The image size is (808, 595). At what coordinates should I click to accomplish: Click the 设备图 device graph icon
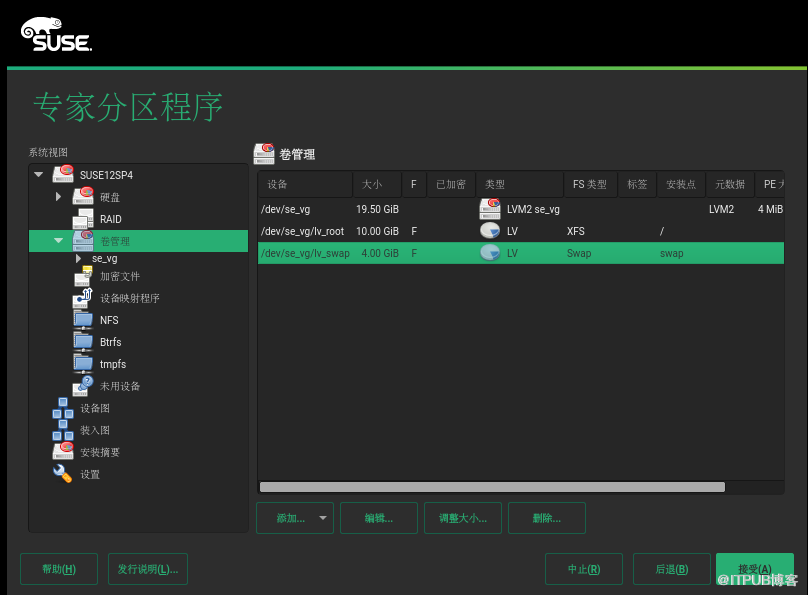point(63,408)
